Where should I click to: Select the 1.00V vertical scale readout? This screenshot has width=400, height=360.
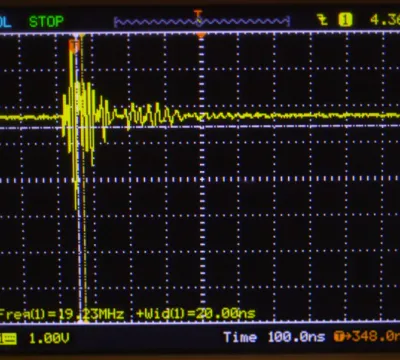pos(49,338)
